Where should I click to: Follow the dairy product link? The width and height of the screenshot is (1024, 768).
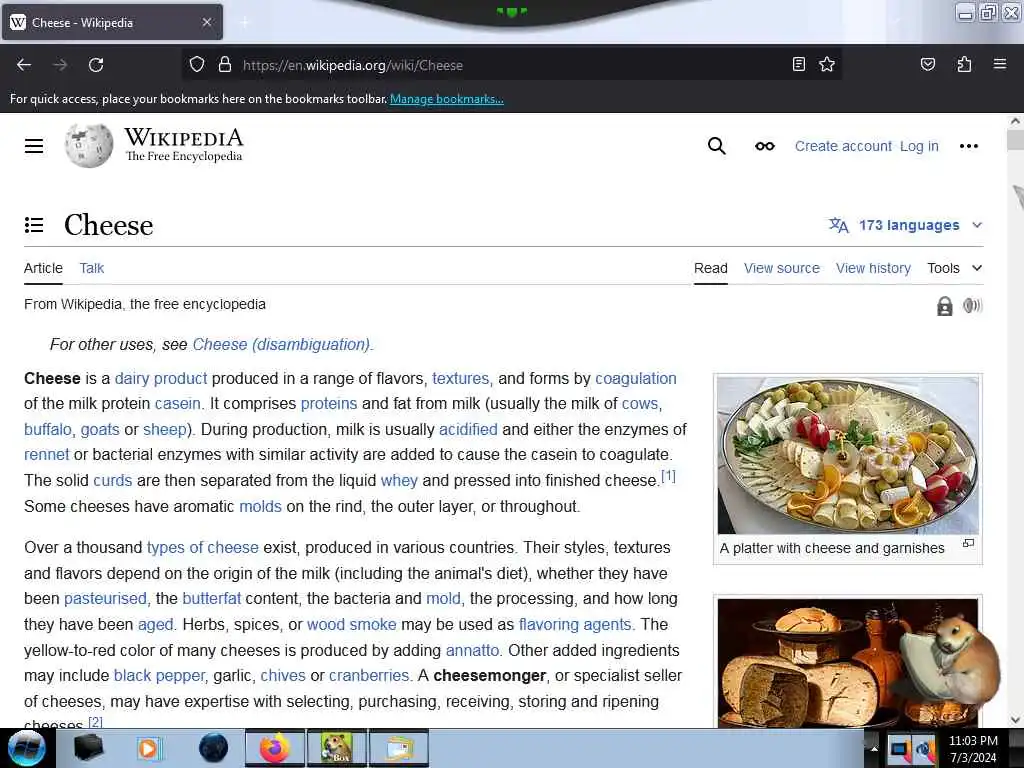[161, 379]
